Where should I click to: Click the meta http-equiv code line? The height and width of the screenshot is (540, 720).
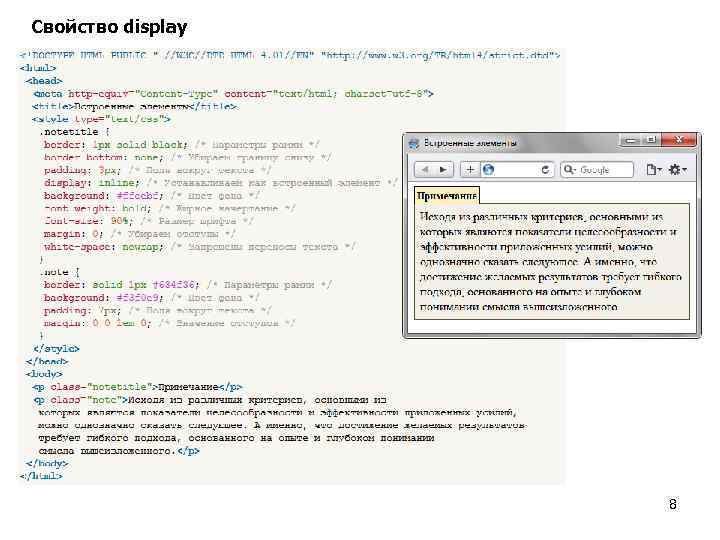pos(233,94)
